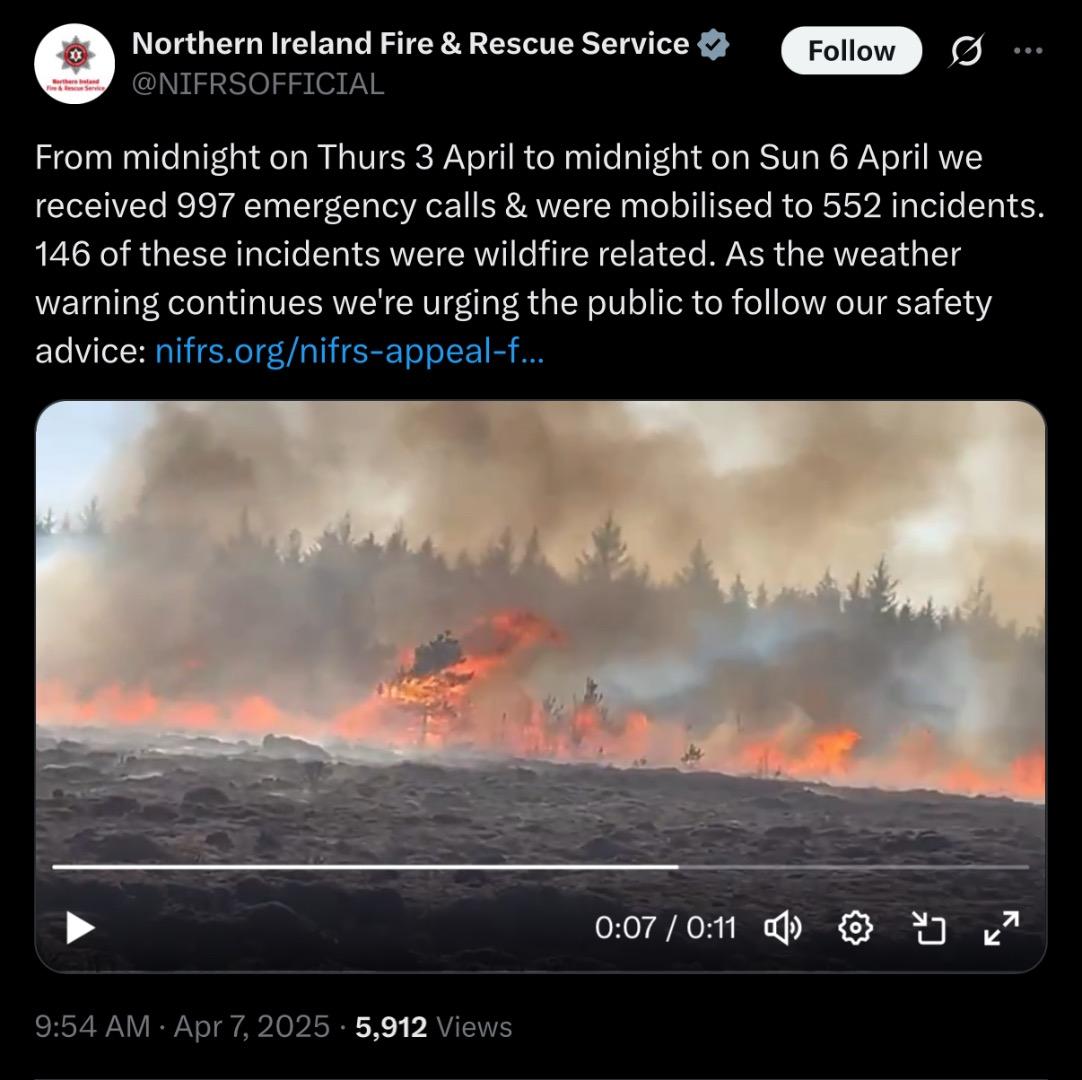Open the Grok explain-post icon
The image size is (1082, 1080).
(965, 50)
